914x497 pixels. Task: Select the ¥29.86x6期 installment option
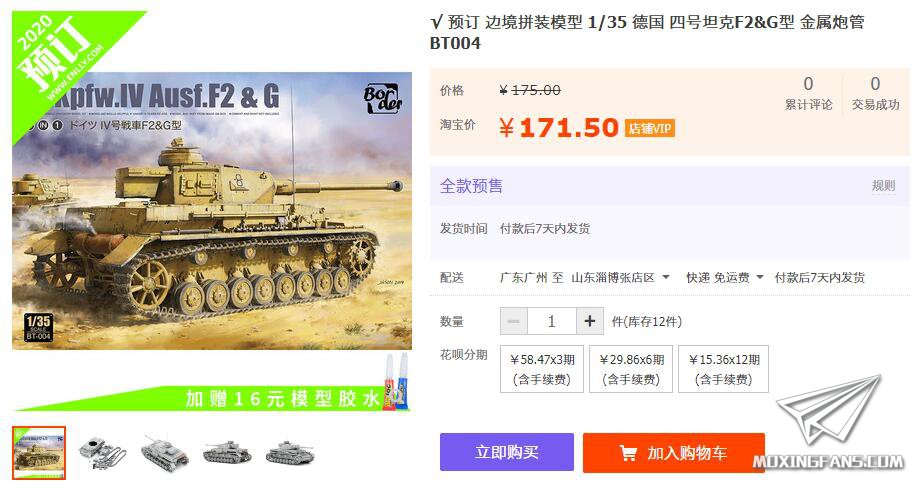[x=631, y=369]
